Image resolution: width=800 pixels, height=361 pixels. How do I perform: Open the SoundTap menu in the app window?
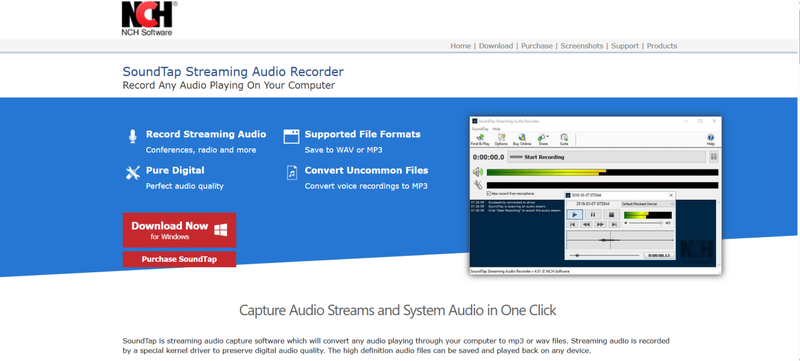pyautogui.click(x=479, y=129)
